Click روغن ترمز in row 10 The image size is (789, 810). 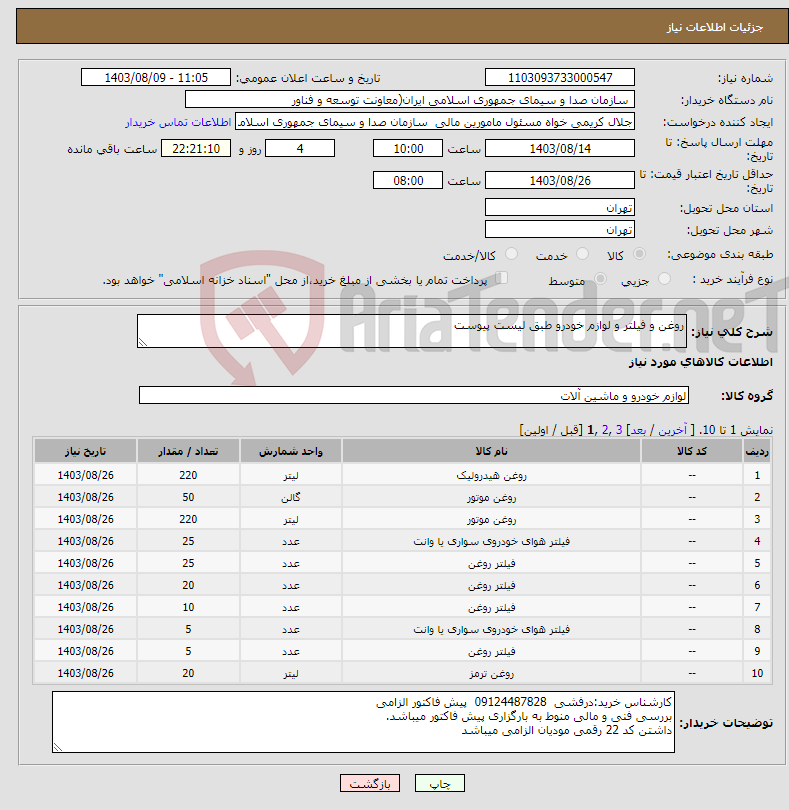pos(491,673)
